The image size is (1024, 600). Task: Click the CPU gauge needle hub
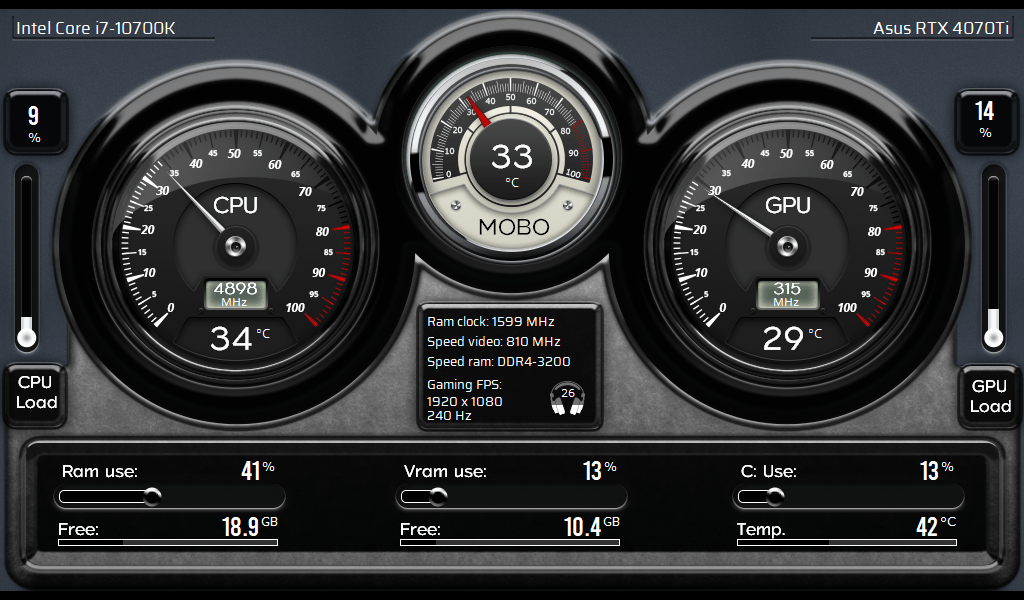pyautogui.click(x=235, y=245)
